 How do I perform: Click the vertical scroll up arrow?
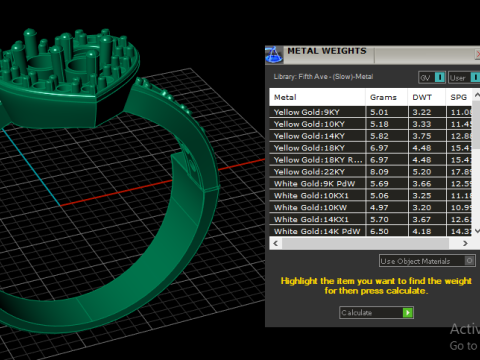pyautogui.click(x=477, y=95)
